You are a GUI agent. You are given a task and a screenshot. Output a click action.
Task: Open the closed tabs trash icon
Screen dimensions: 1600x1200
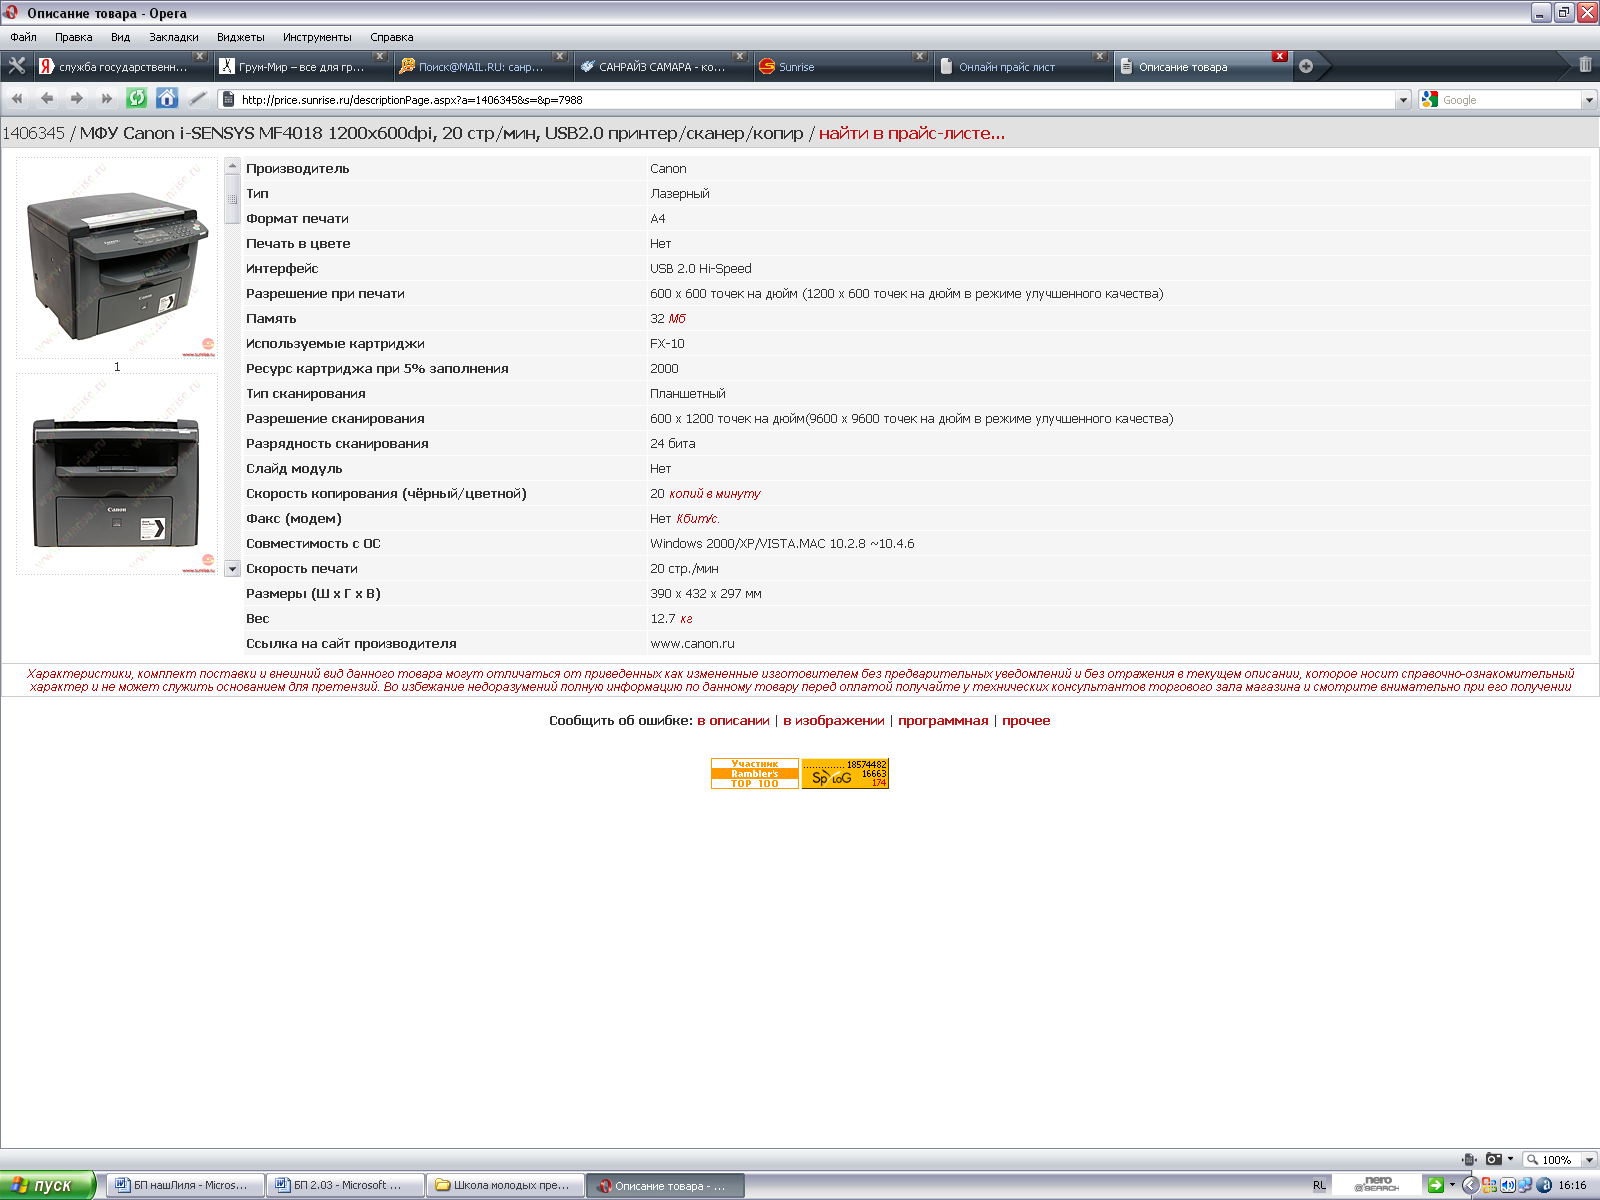(x=1585, y=64)
